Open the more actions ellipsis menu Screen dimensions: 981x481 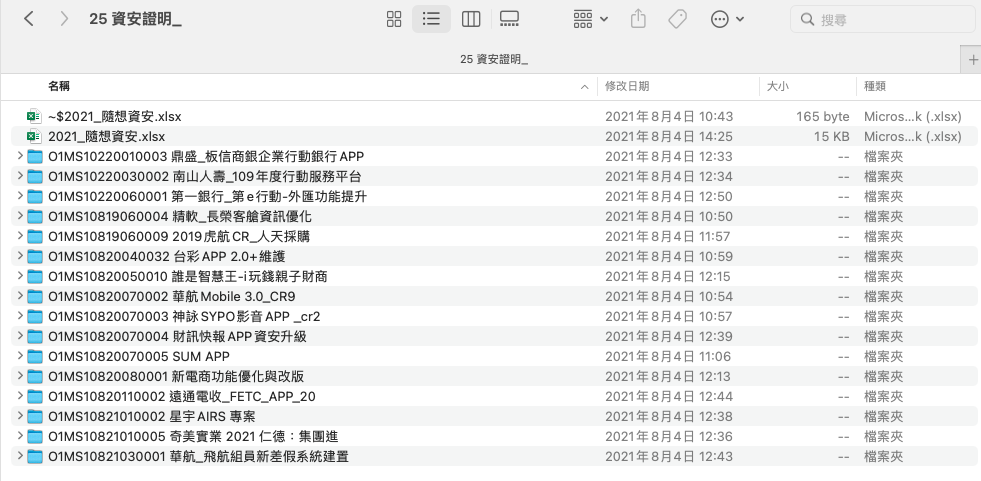coord(727,19)
